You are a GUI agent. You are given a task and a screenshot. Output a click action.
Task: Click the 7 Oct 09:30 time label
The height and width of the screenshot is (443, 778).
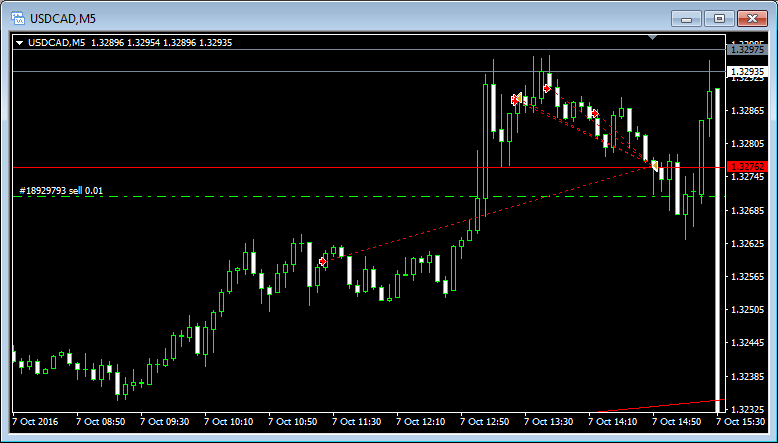click(165, 422)
